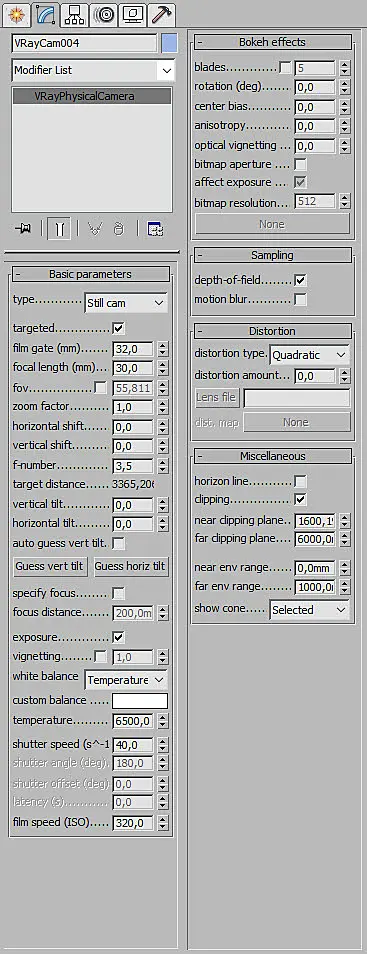Switch to the Hierarchy panel tab
The height and width of the screenshot is (954, 367).
pyautogui.click(x=76, y=13)
